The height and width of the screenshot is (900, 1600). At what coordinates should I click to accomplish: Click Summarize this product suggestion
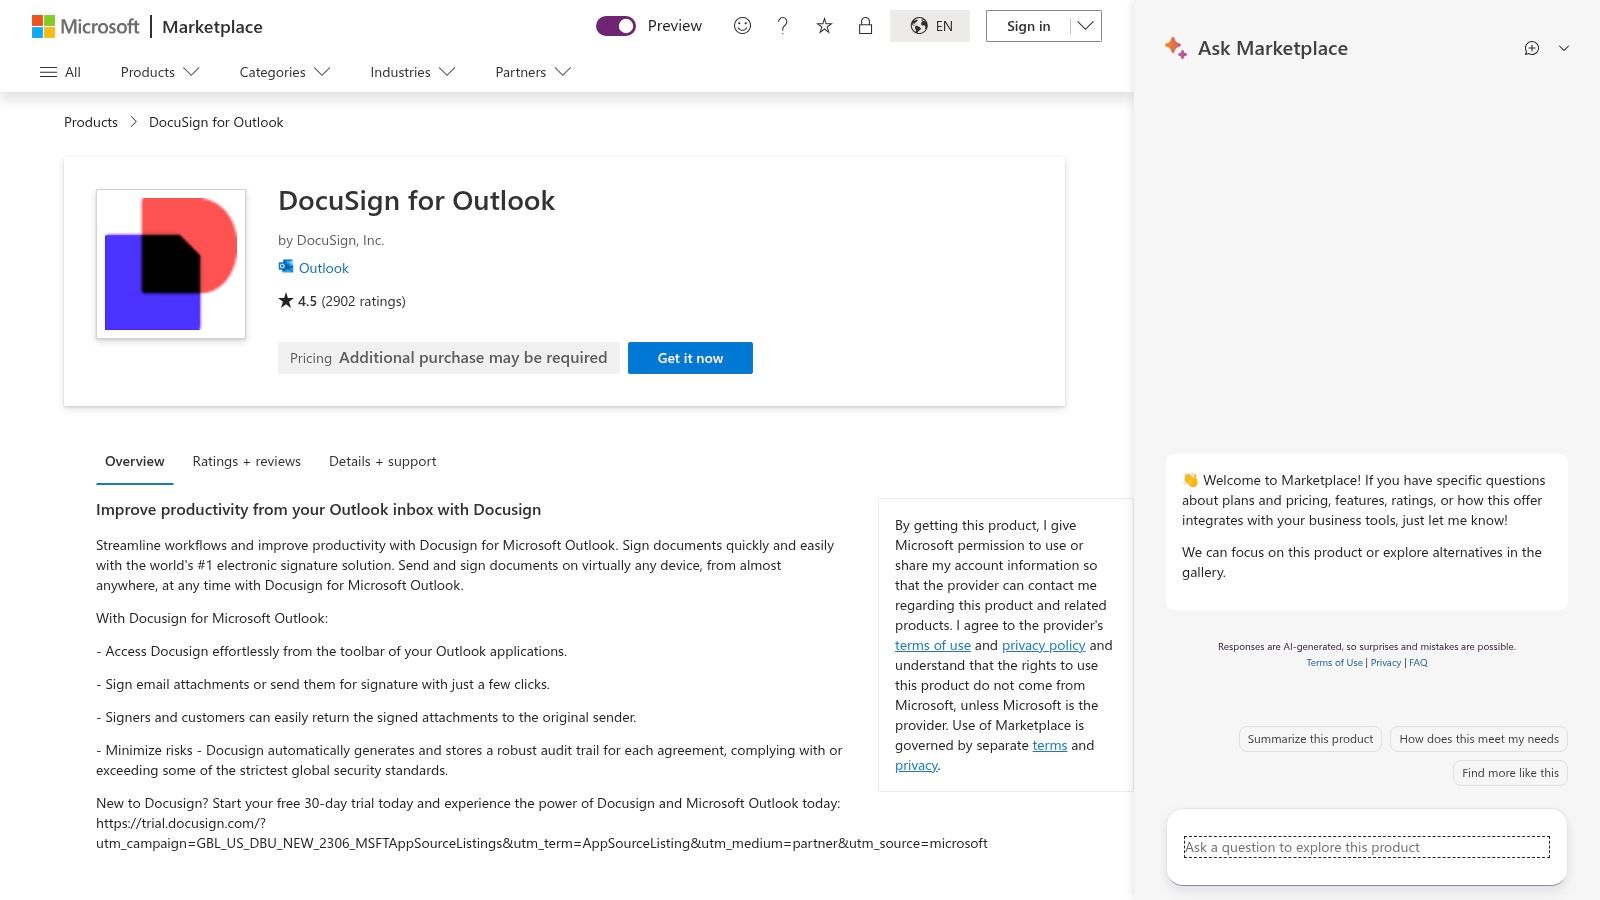click(x=1310, y=739)
